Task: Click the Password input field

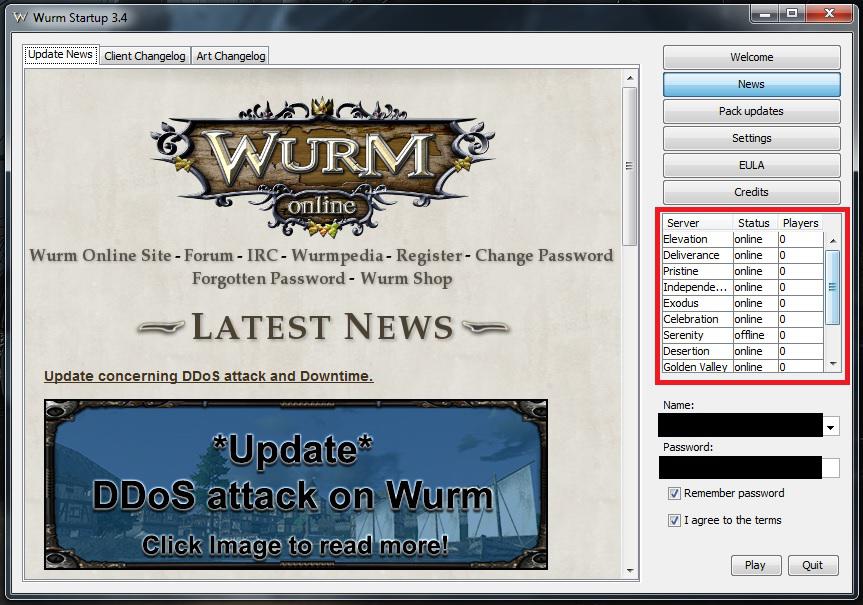Action: tap(749, 467)
